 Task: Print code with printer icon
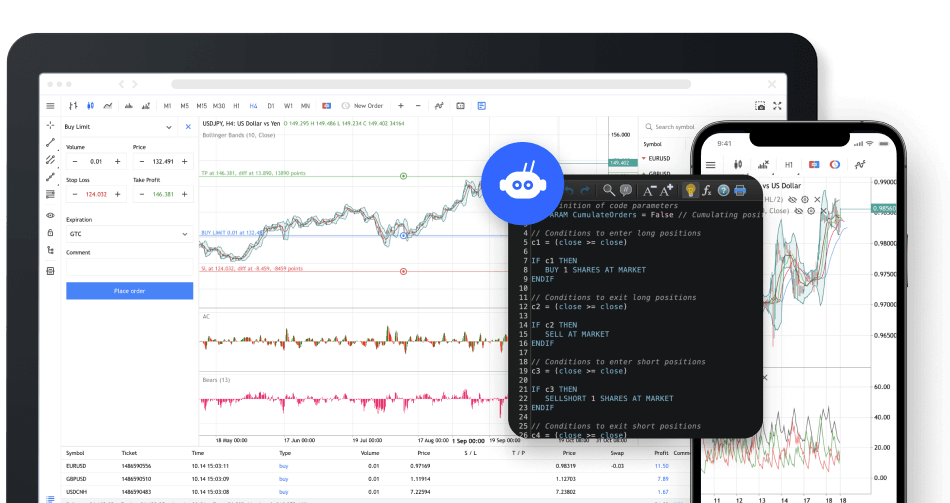740,190
